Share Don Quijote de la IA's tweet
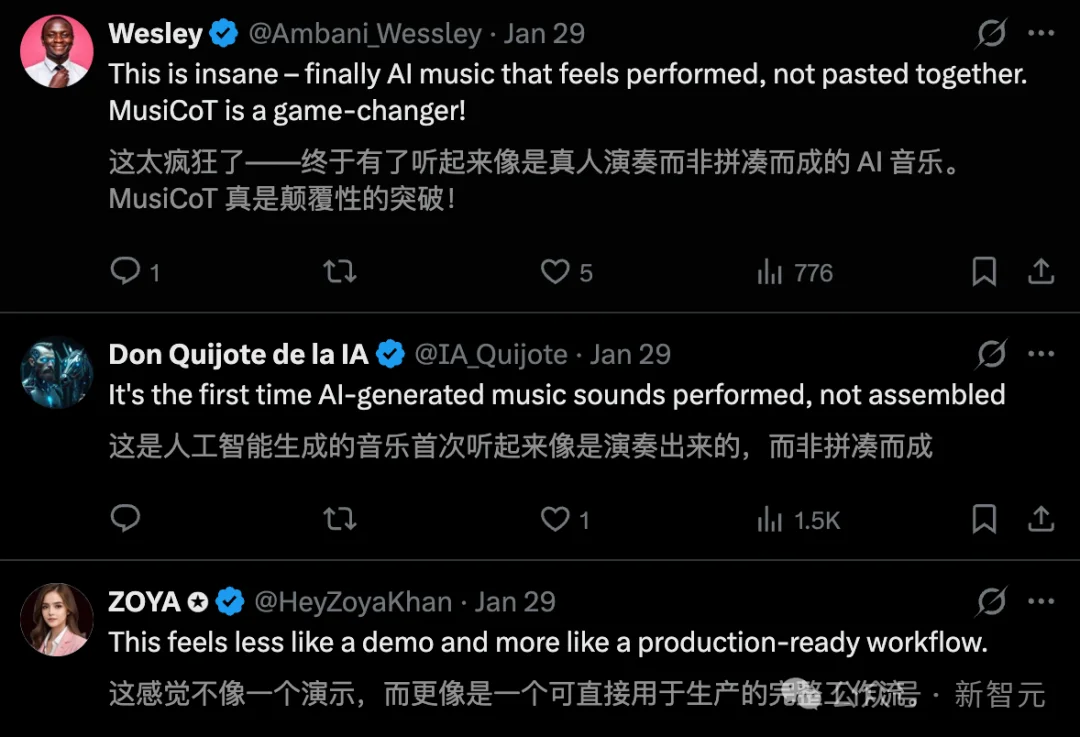This screenshot has height=737, width=1080. point(1040,518)
